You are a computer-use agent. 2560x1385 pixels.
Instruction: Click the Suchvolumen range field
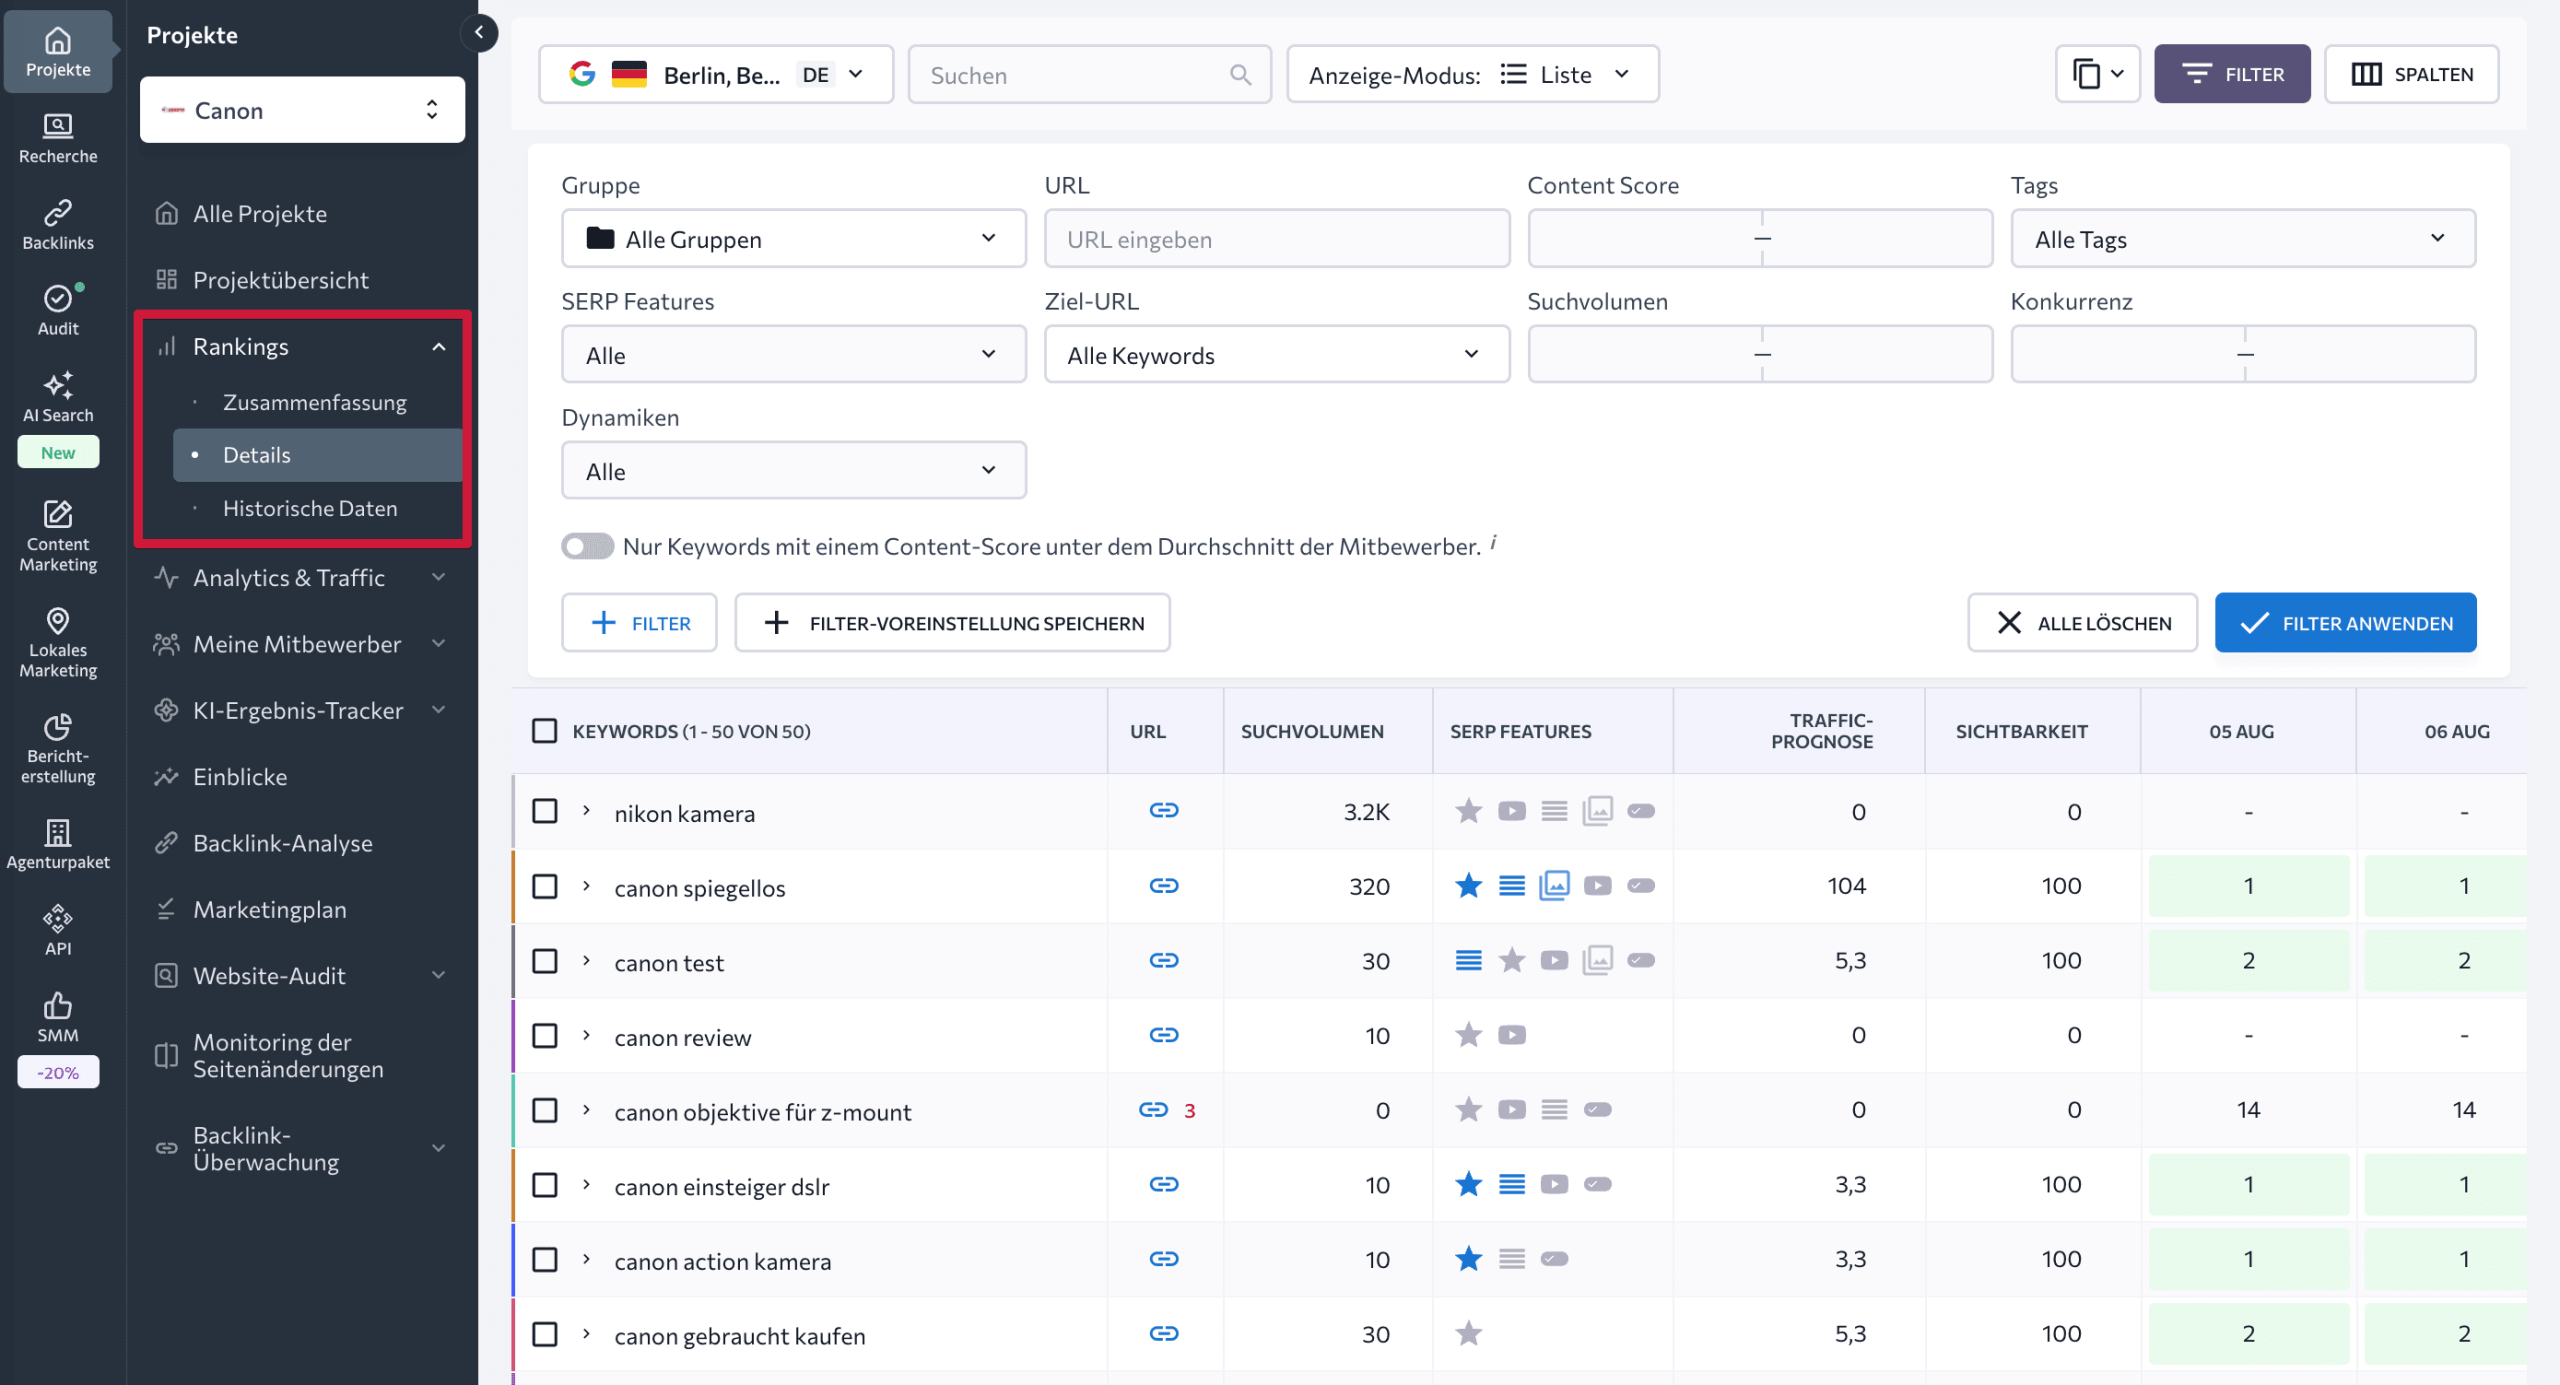click(x=1760, y=355)
